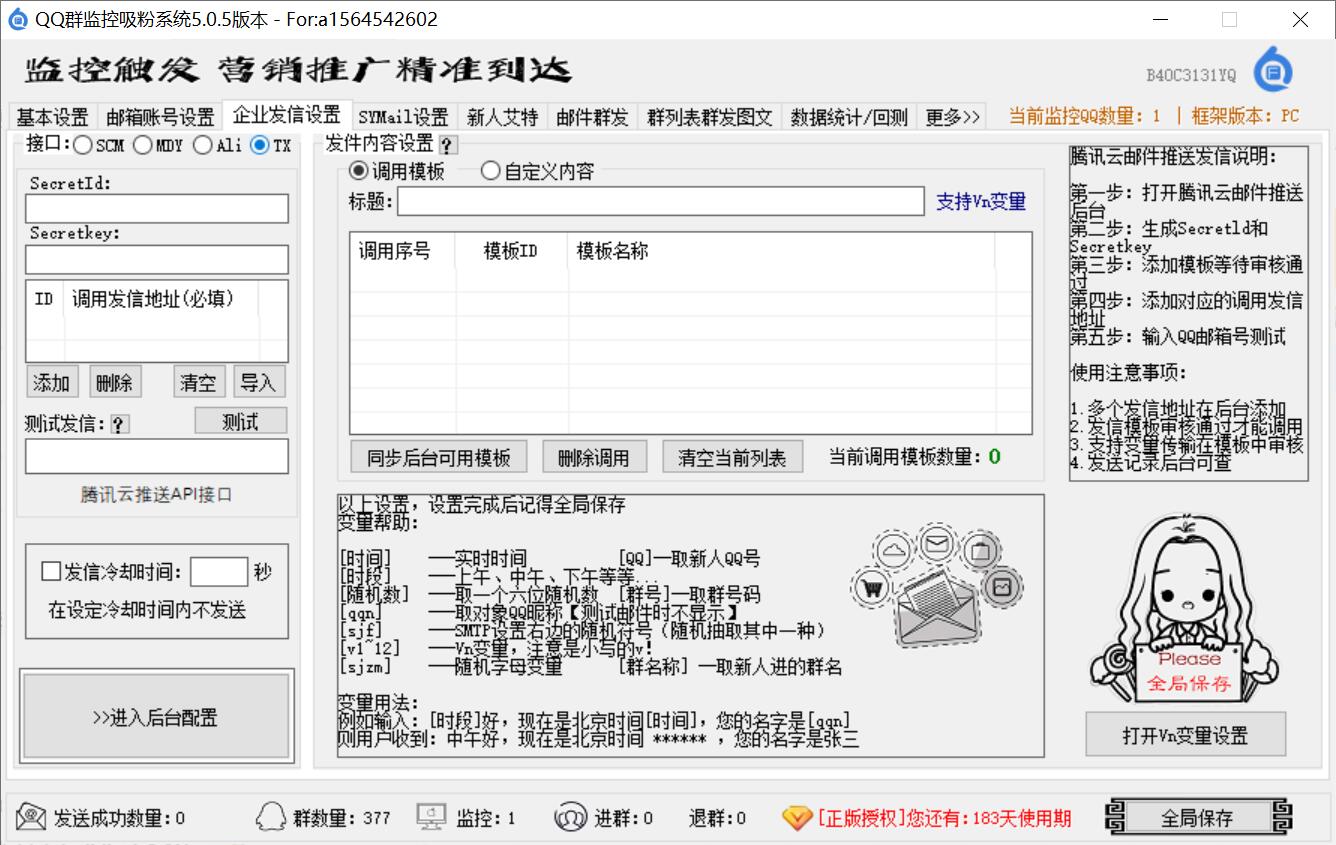
Task: Click the ID column header in address list
Action: 44,298
